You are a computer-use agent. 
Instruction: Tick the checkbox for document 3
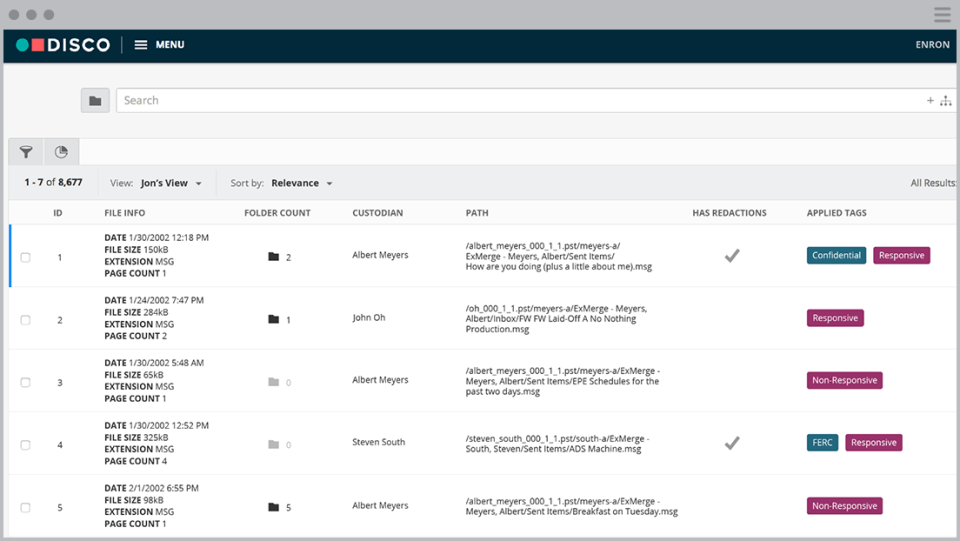coord(26,382)
